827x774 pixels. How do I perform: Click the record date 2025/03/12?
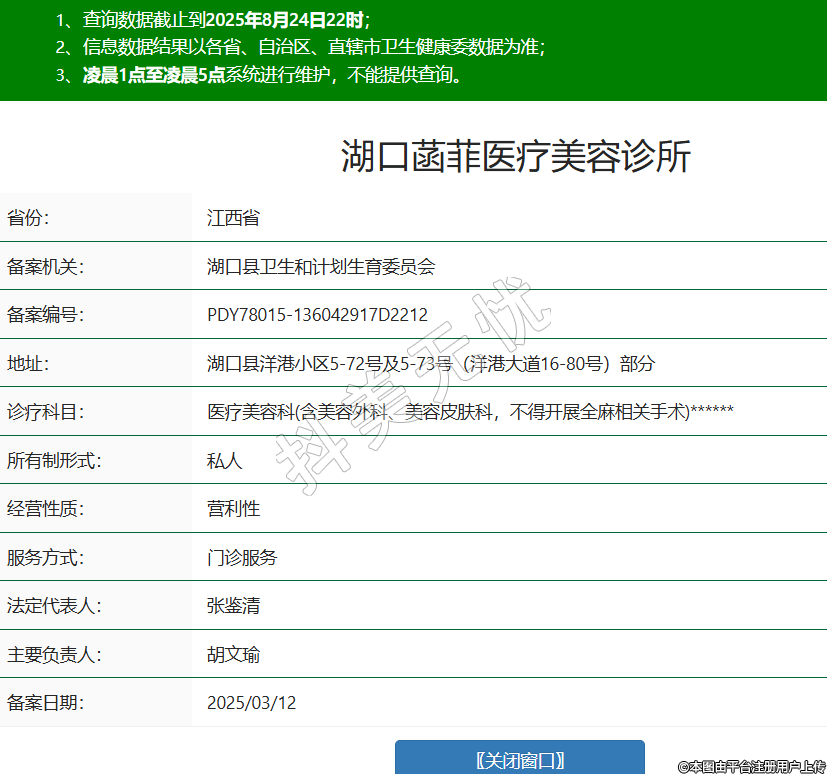251,703
